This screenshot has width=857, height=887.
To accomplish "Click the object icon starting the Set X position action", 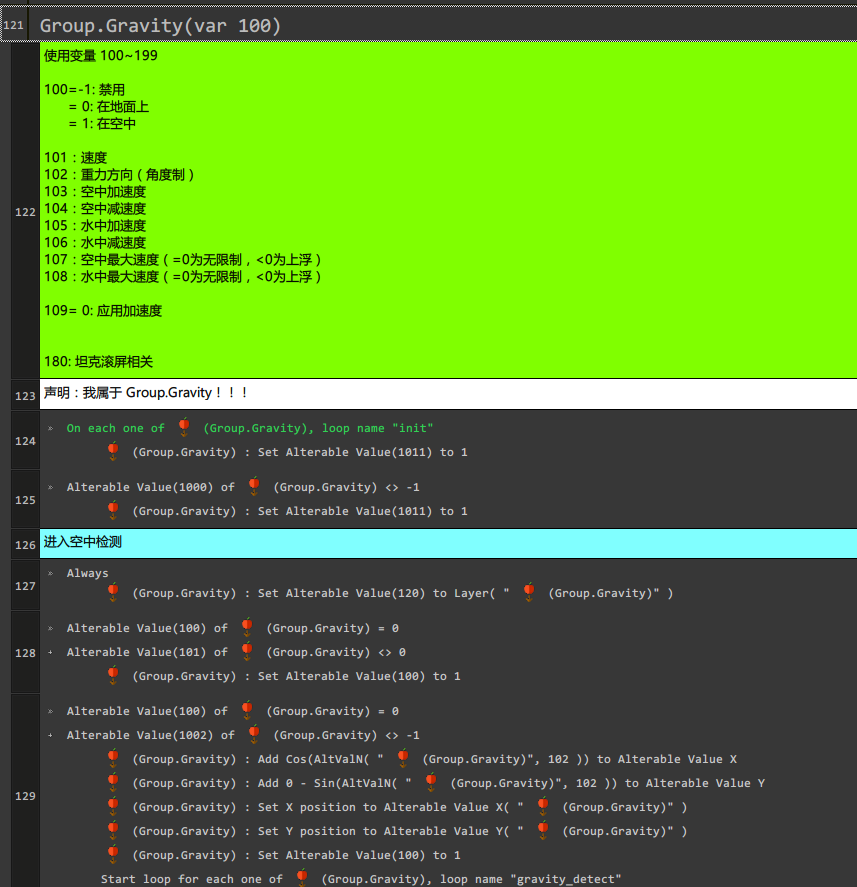I will point(113,806).
